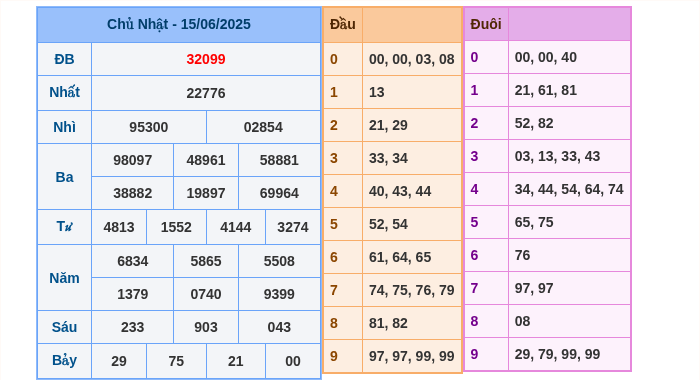This screenshot has width=700, height=380.
Task: Select the first prize number 22776
Action: click(206, 93)
